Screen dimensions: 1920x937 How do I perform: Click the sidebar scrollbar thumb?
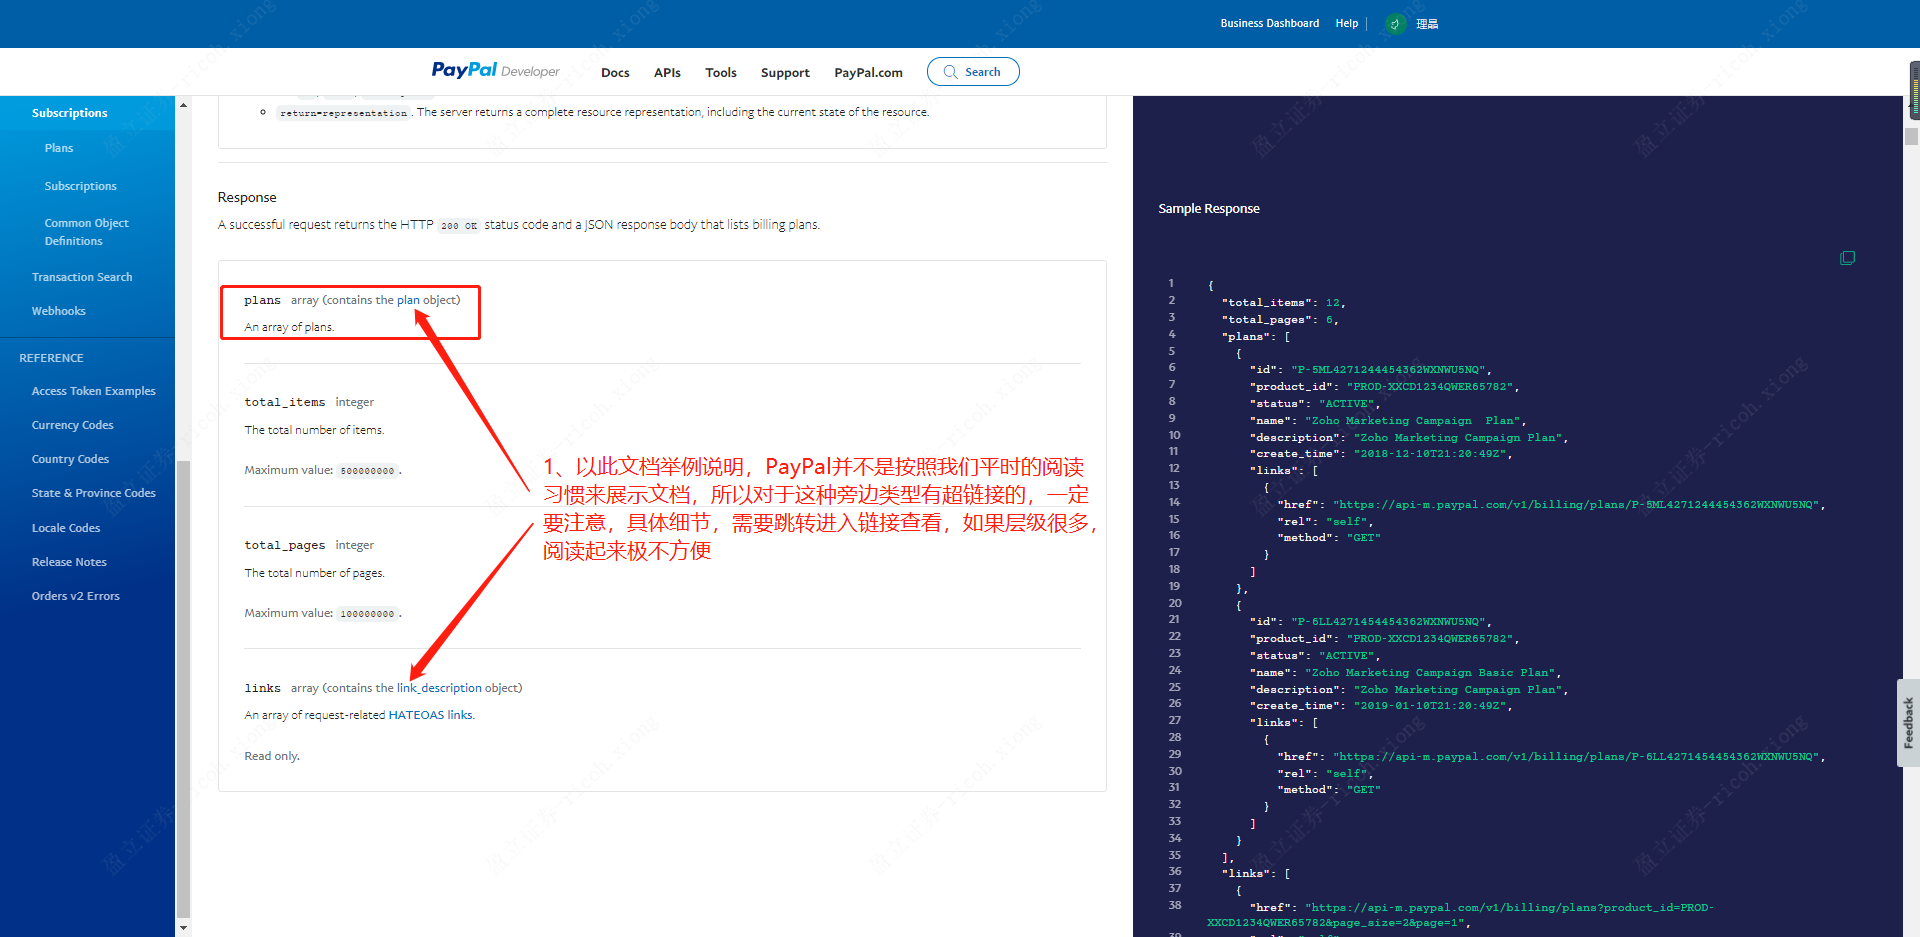183,688
